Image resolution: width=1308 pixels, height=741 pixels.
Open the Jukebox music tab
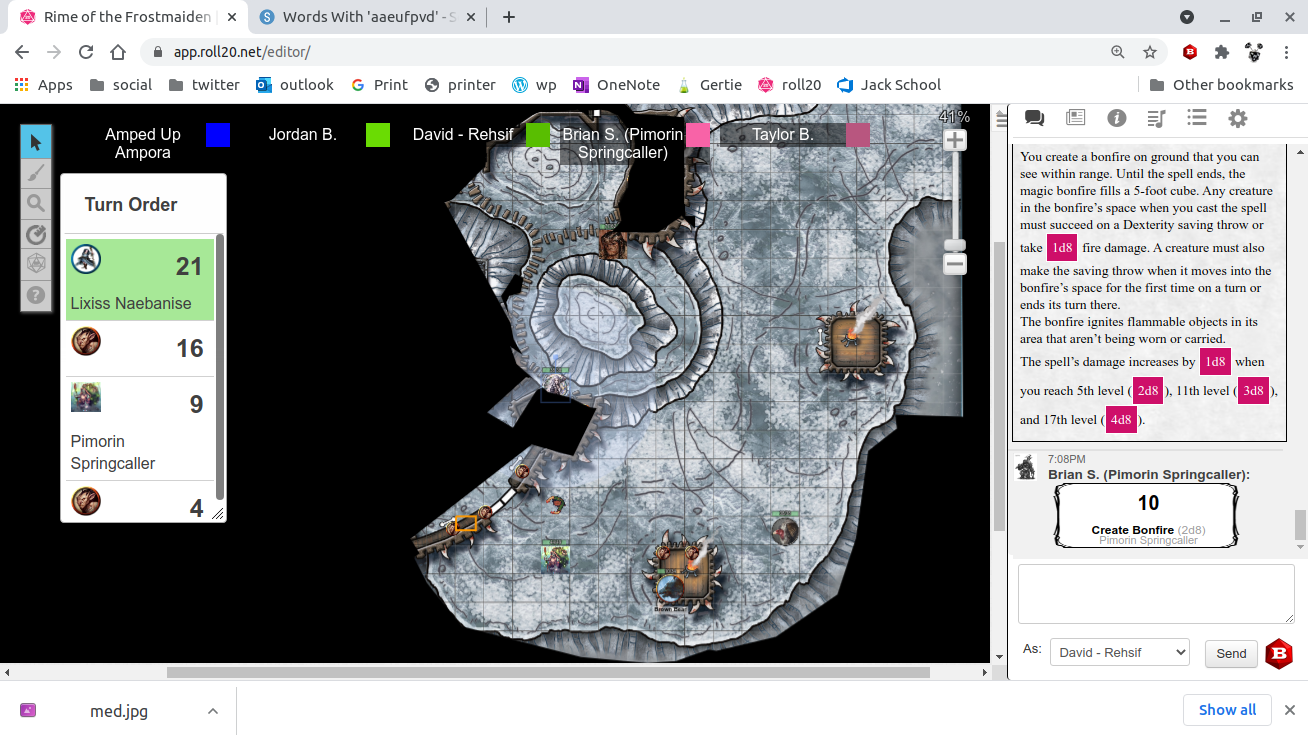[1156, 119]
